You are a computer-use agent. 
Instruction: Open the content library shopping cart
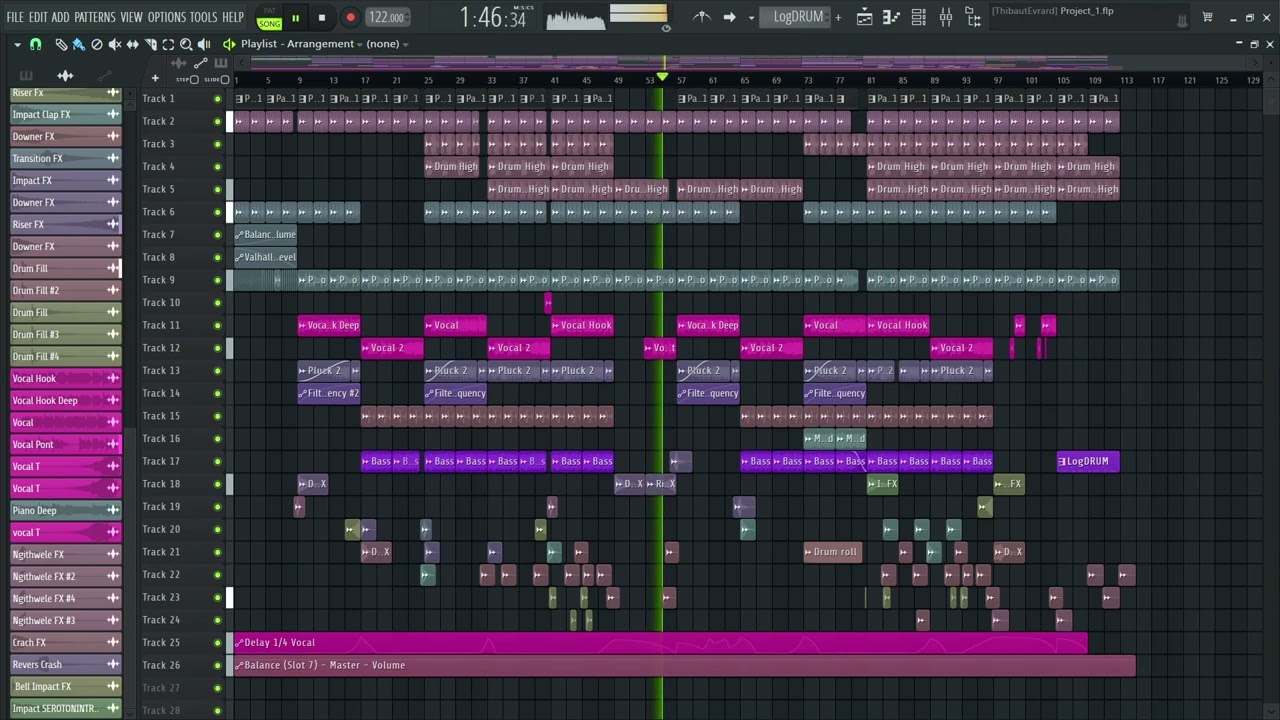tap(1207, 17)
